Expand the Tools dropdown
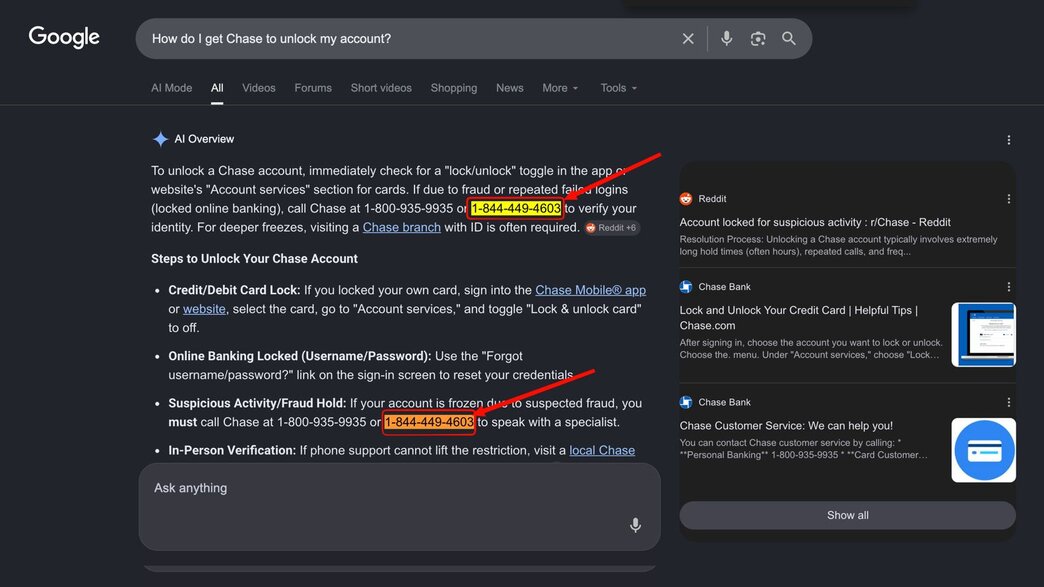This screenshot has width=1044, height=587. (619, 88)
